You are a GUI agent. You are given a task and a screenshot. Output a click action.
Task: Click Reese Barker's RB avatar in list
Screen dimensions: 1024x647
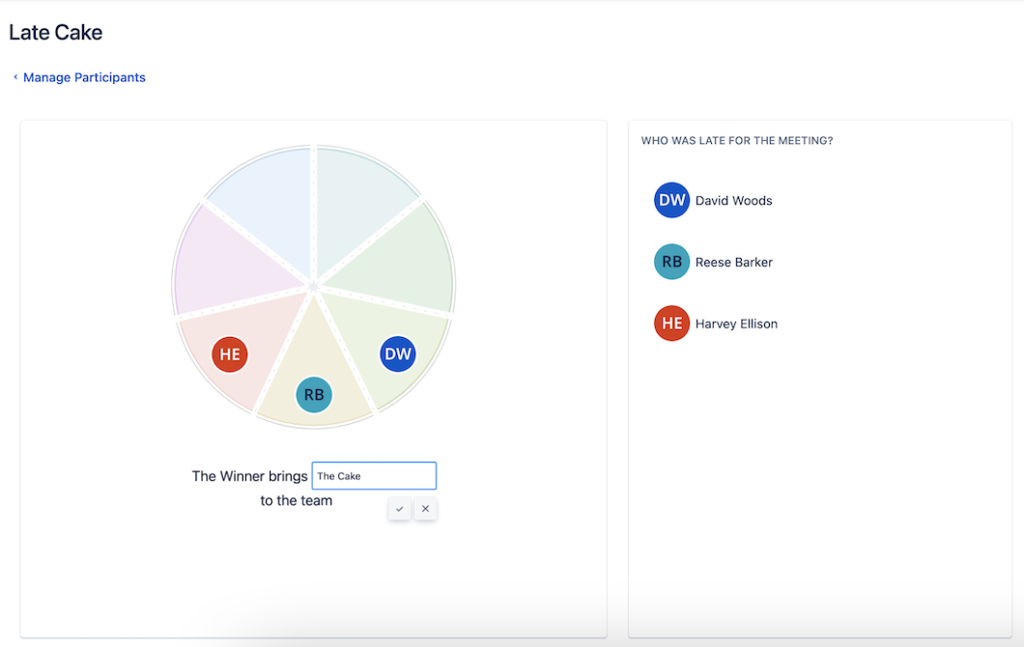click(x=672, y=262)
